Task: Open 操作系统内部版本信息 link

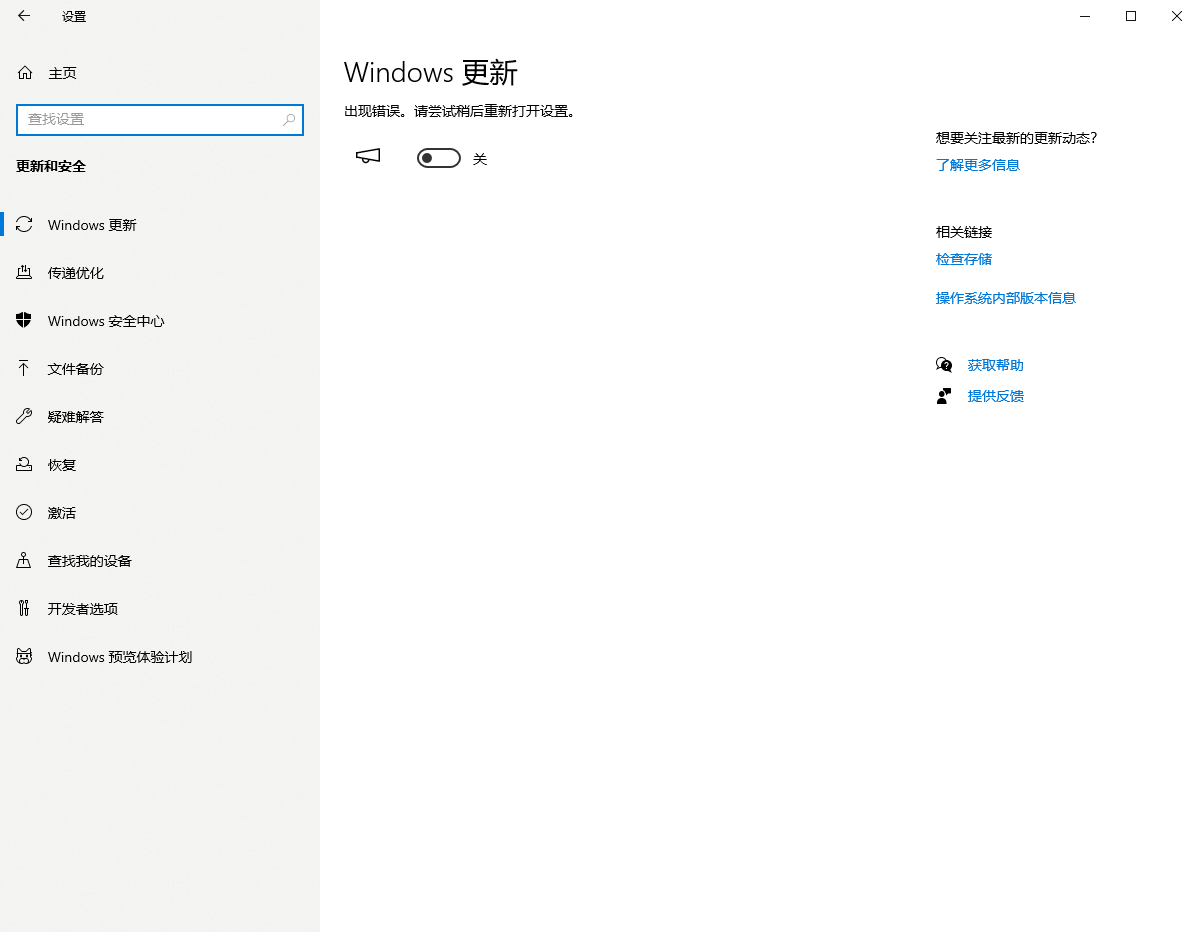Action: [x=1006, y=298]
